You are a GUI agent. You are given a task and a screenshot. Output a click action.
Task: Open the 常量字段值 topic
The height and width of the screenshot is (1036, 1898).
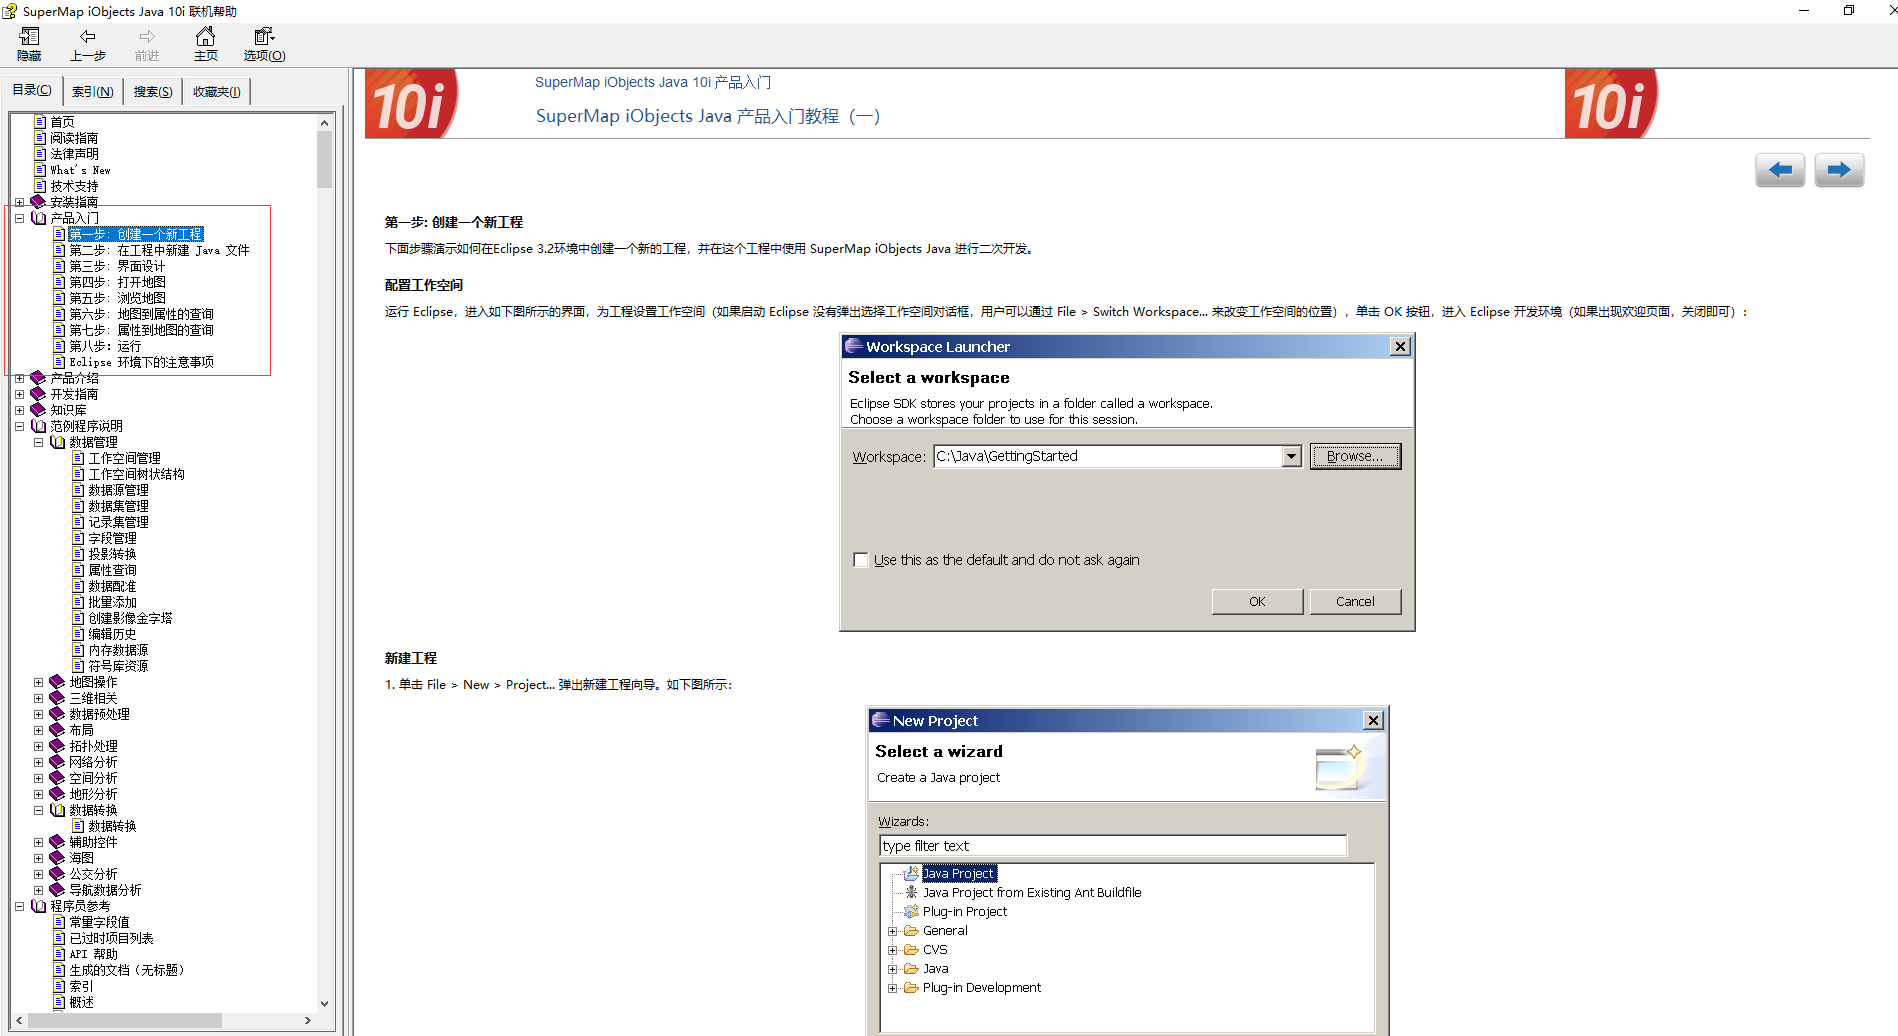(99, 922)
